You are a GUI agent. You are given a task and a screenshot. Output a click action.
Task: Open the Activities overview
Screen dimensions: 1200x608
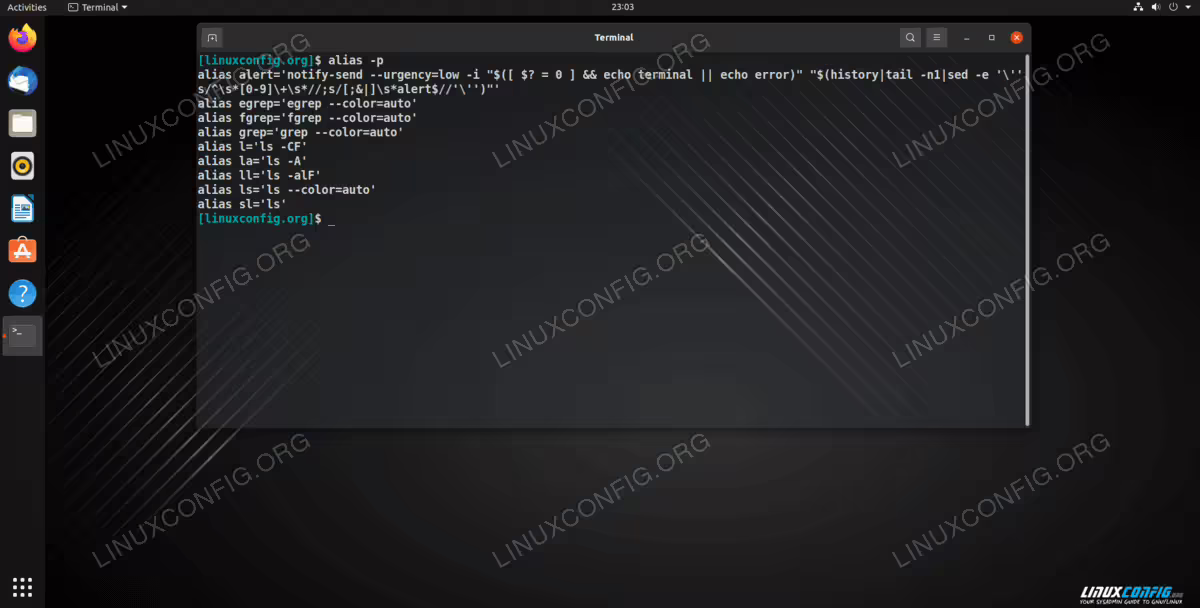coord(27,7)
